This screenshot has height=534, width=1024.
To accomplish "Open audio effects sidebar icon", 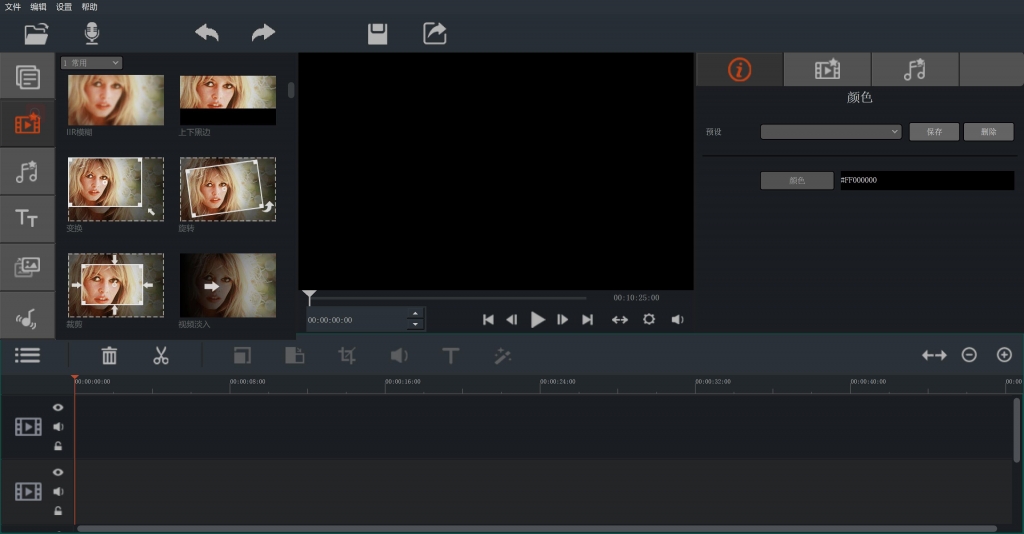I will [x=27, y=172].
